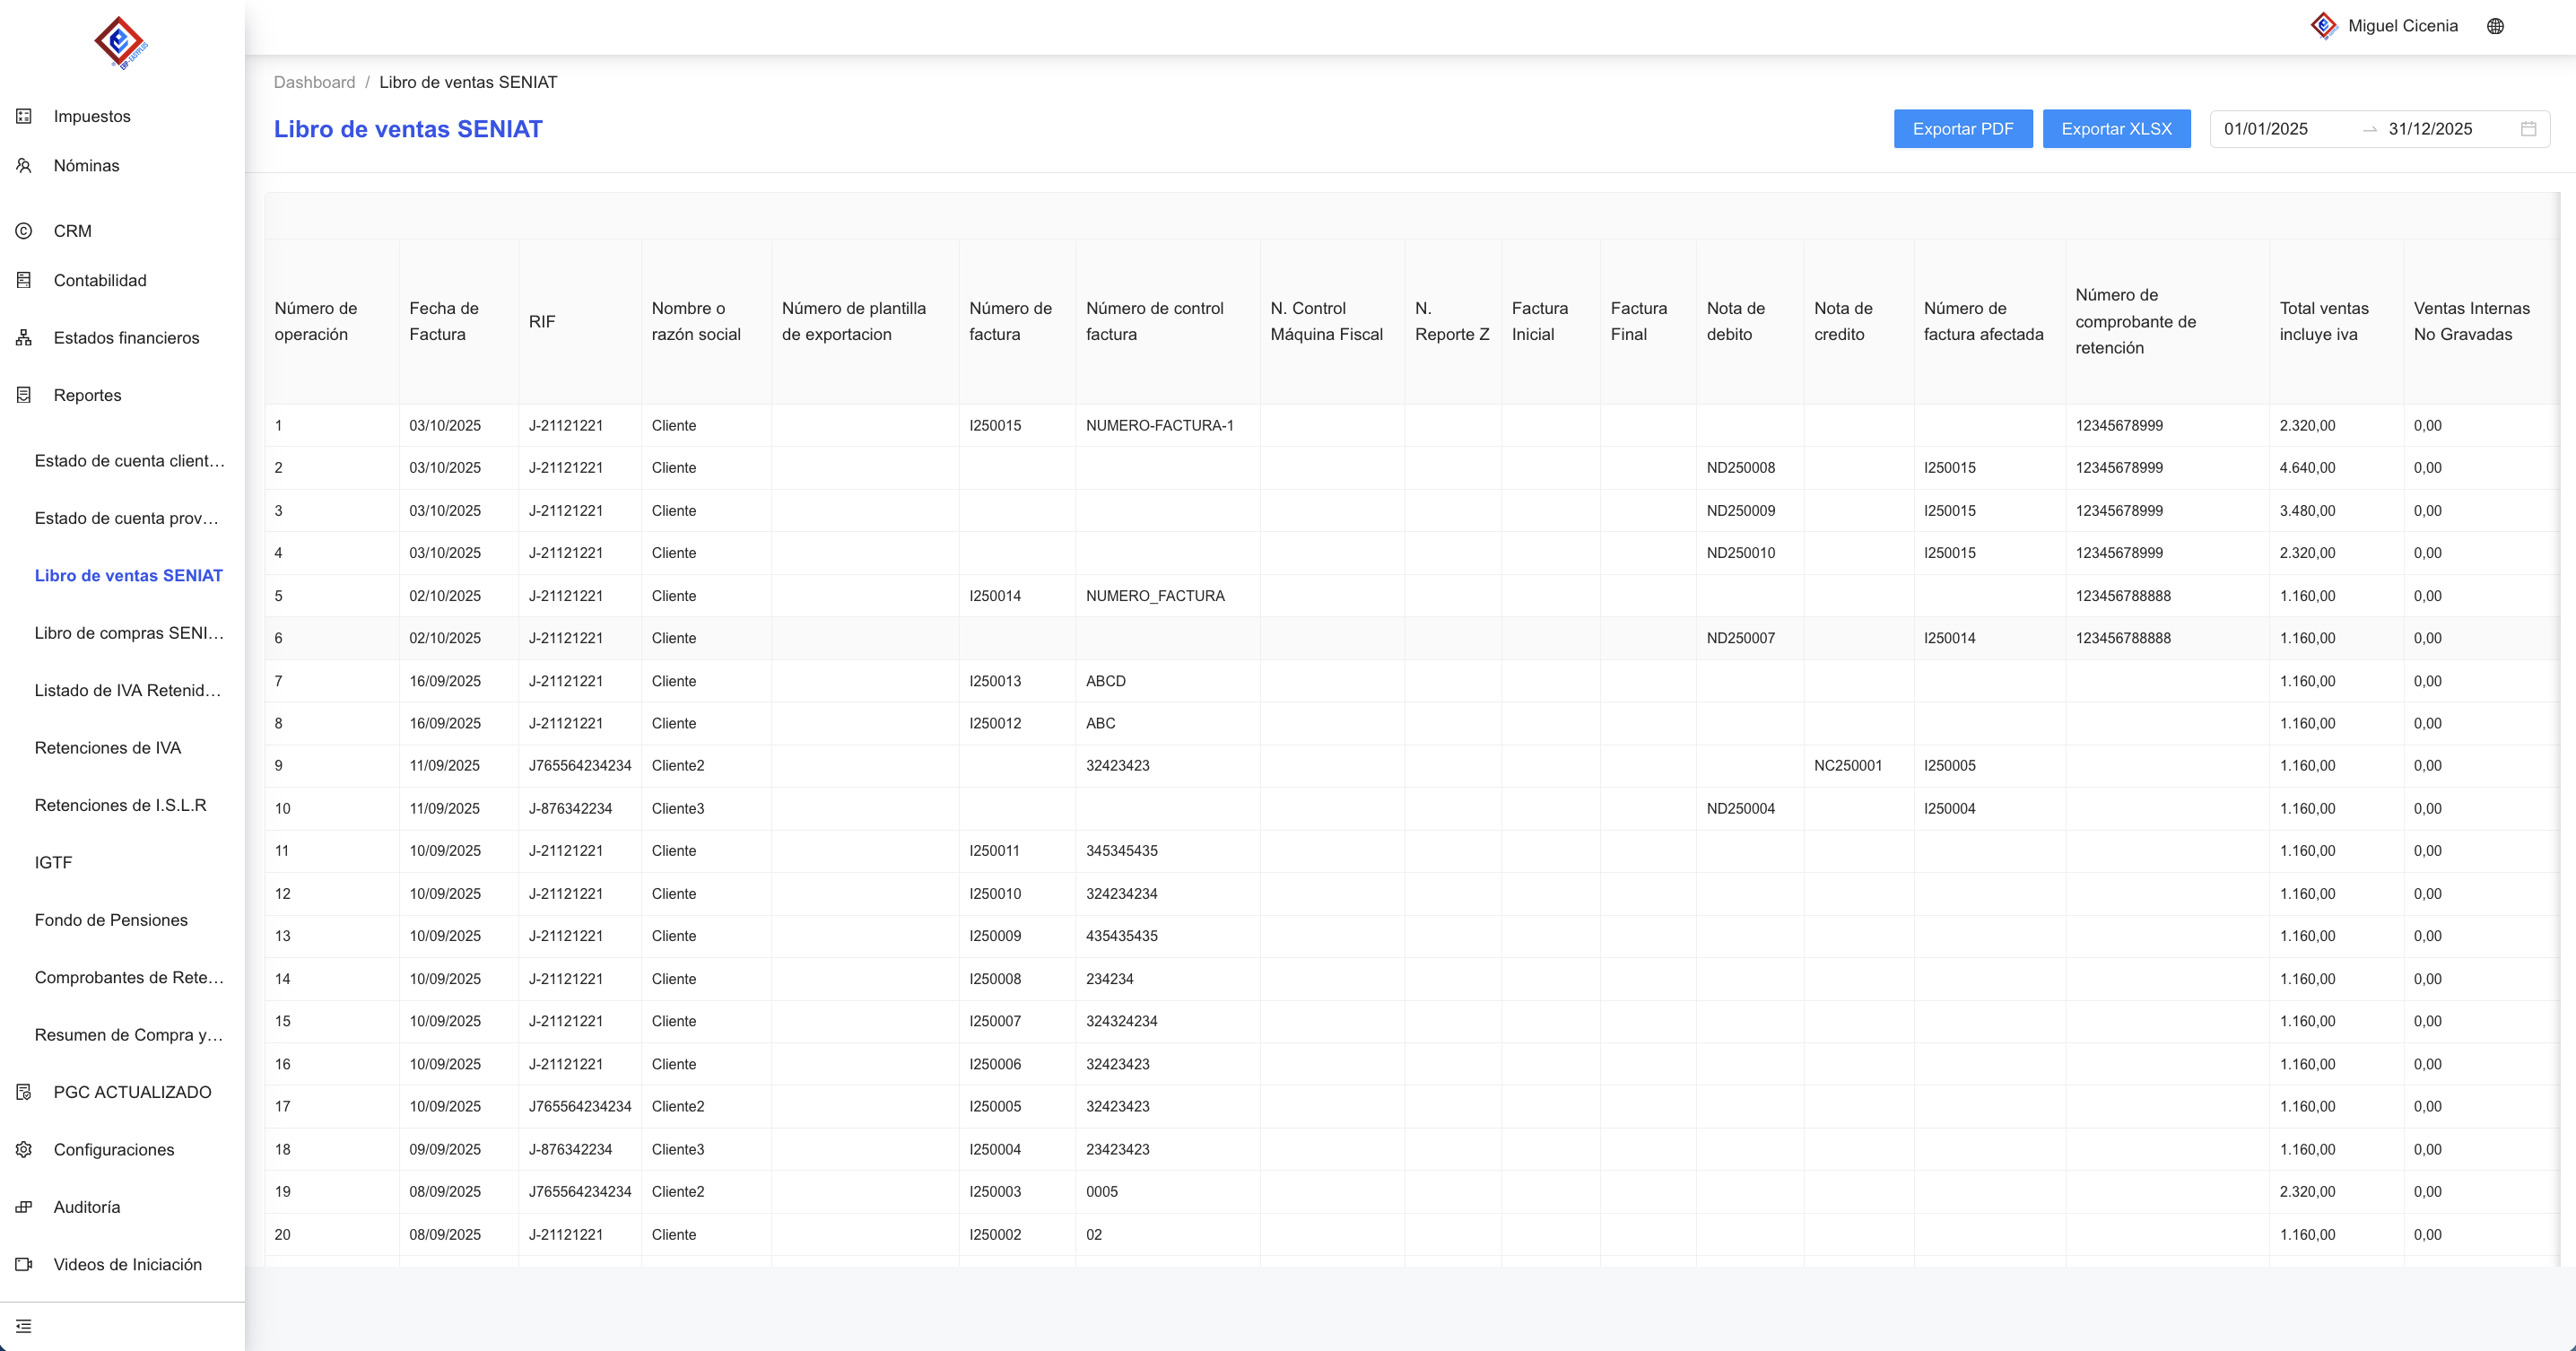
Task: Collapse the Reportes menu section
Action: pos(87,395)
